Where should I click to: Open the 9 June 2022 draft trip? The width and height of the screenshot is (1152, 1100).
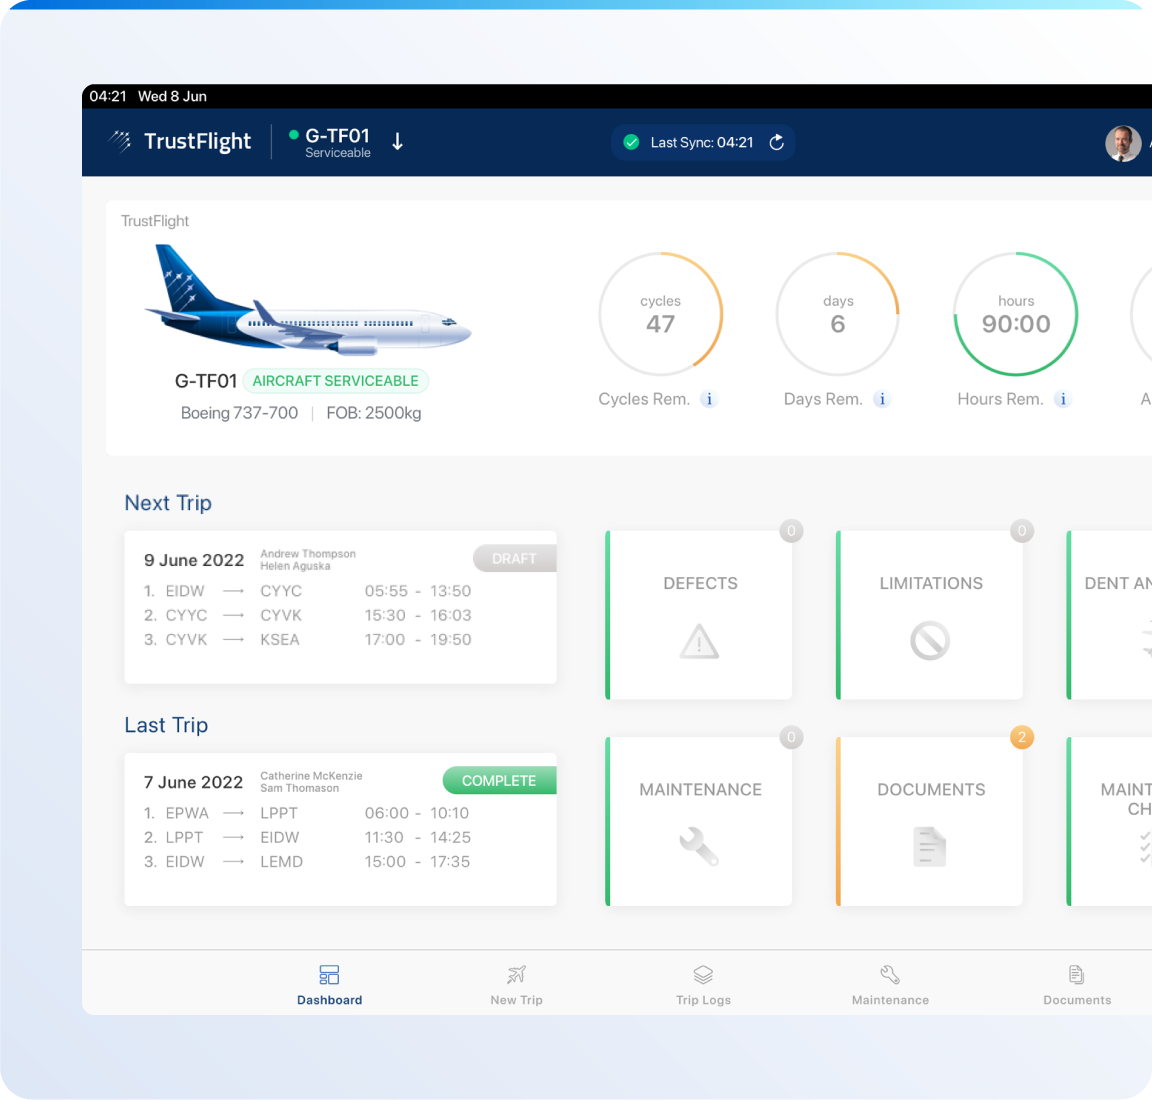340,607
